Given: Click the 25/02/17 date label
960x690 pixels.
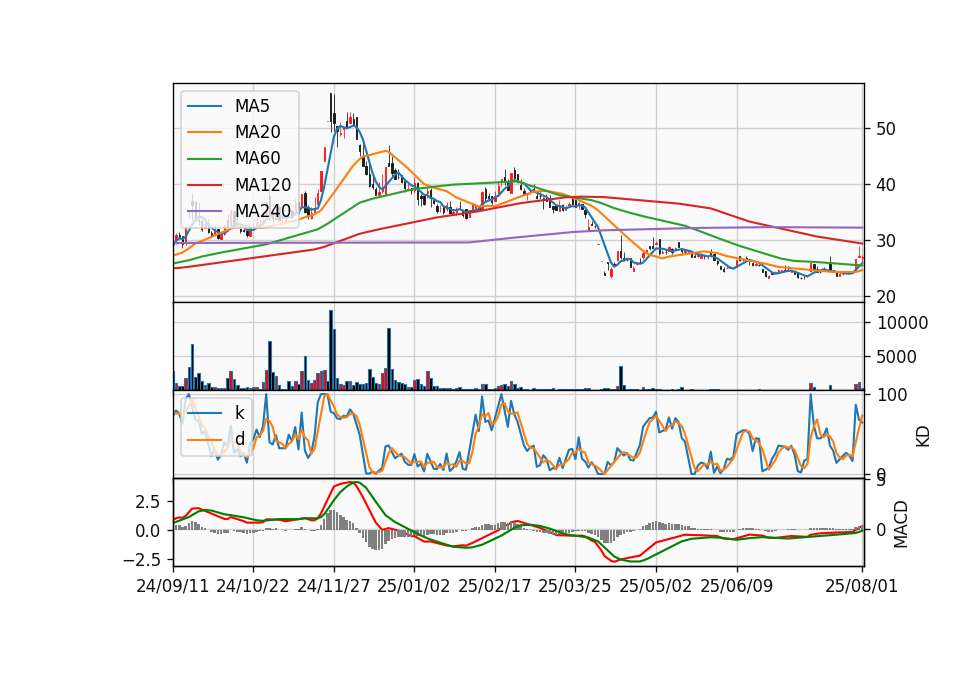Looking at the screenshot, I should tap(495, 587).
